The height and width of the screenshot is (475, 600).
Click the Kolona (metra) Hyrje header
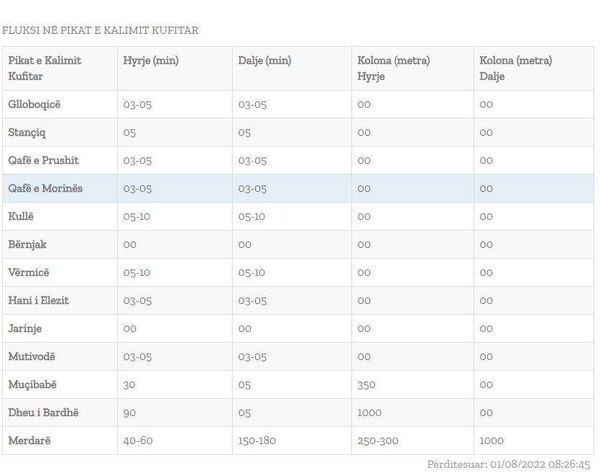pyautogui.click(x=393, y=68)
